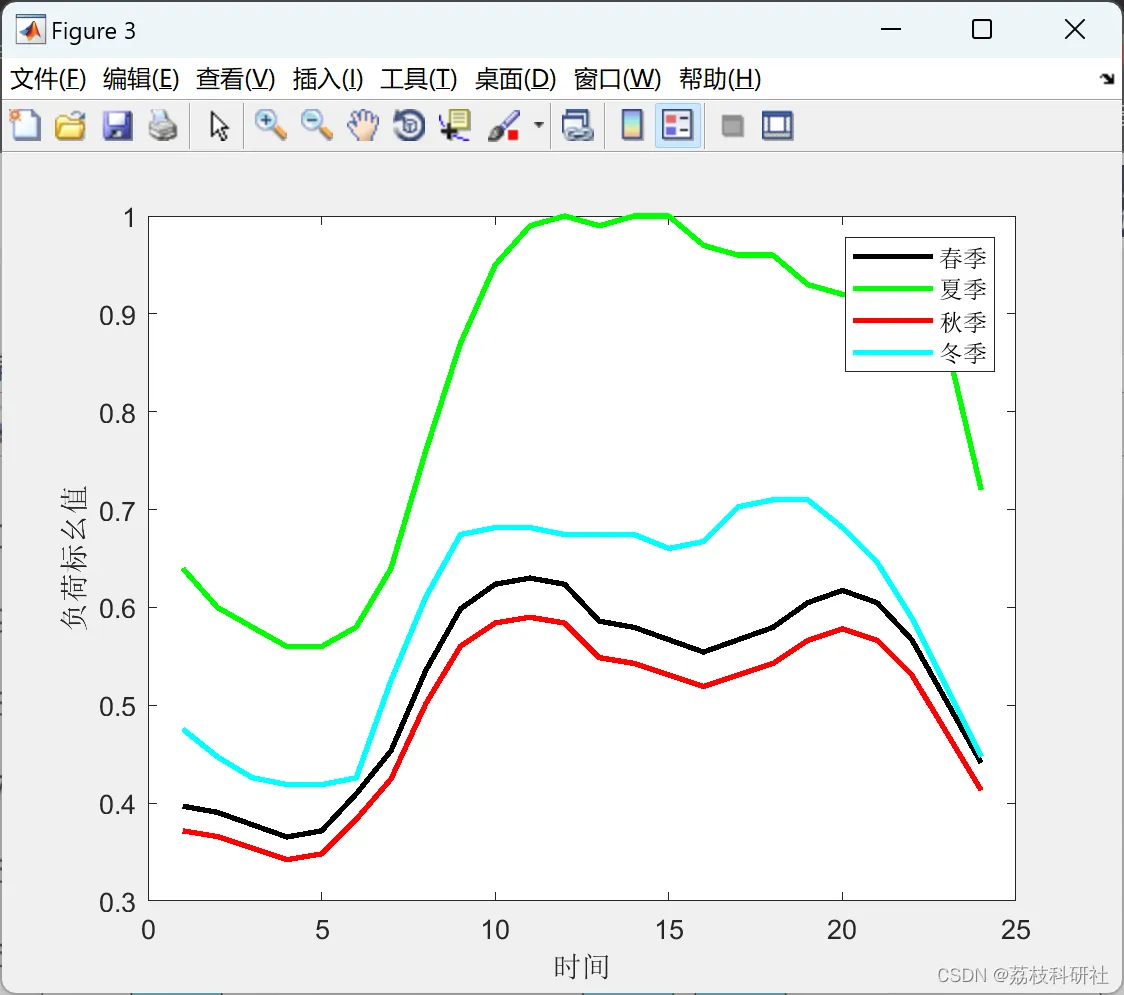Screen dimensions: 1124x995
Task: Insert a colorbar using the toolbar icon
Action: pyautogui.click(x=632, y=125)
